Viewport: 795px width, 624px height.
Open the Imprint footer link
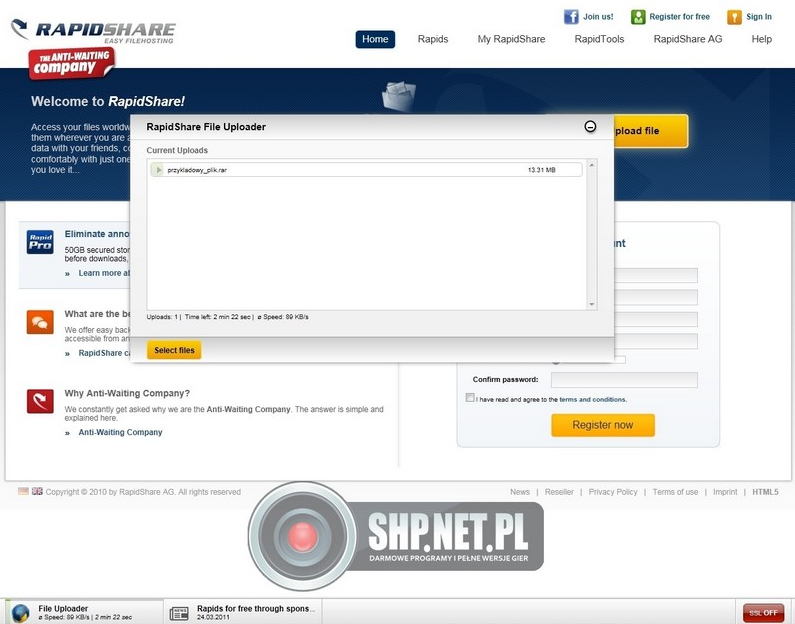(x=725, y=492)
